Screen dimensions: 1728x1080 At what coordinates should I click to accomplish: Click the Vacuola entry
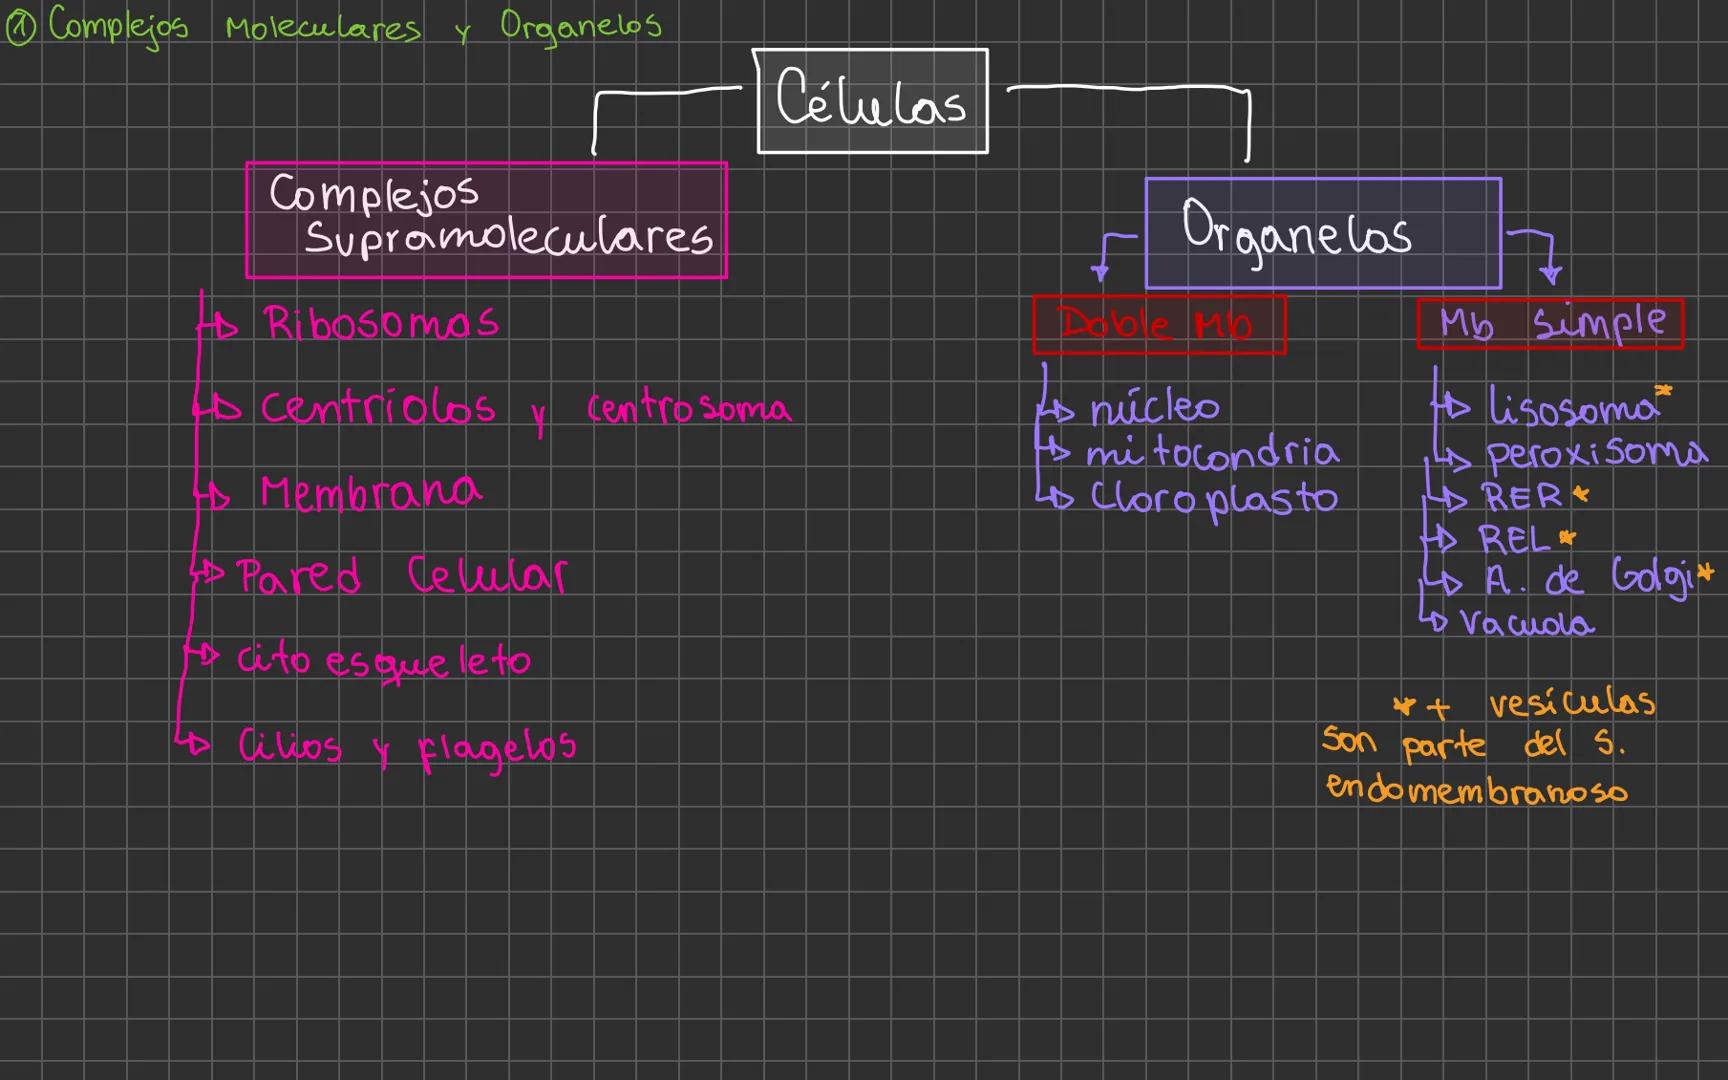click(x=1530, y=621)
